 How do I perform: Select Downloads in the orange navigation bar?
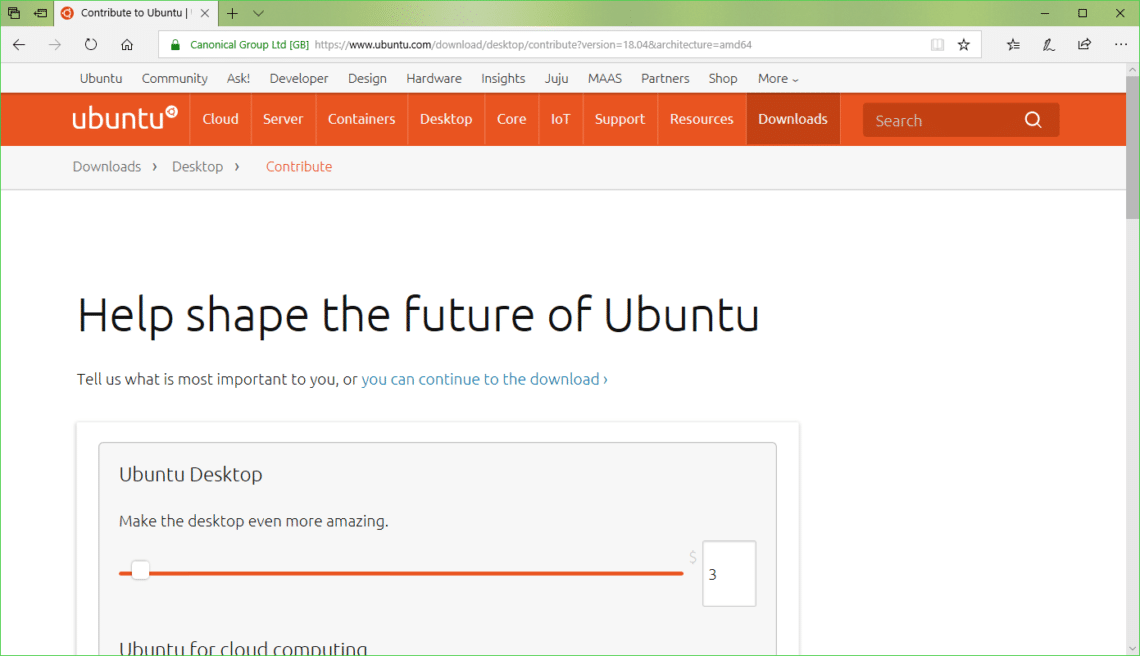(x=792, y=119)
